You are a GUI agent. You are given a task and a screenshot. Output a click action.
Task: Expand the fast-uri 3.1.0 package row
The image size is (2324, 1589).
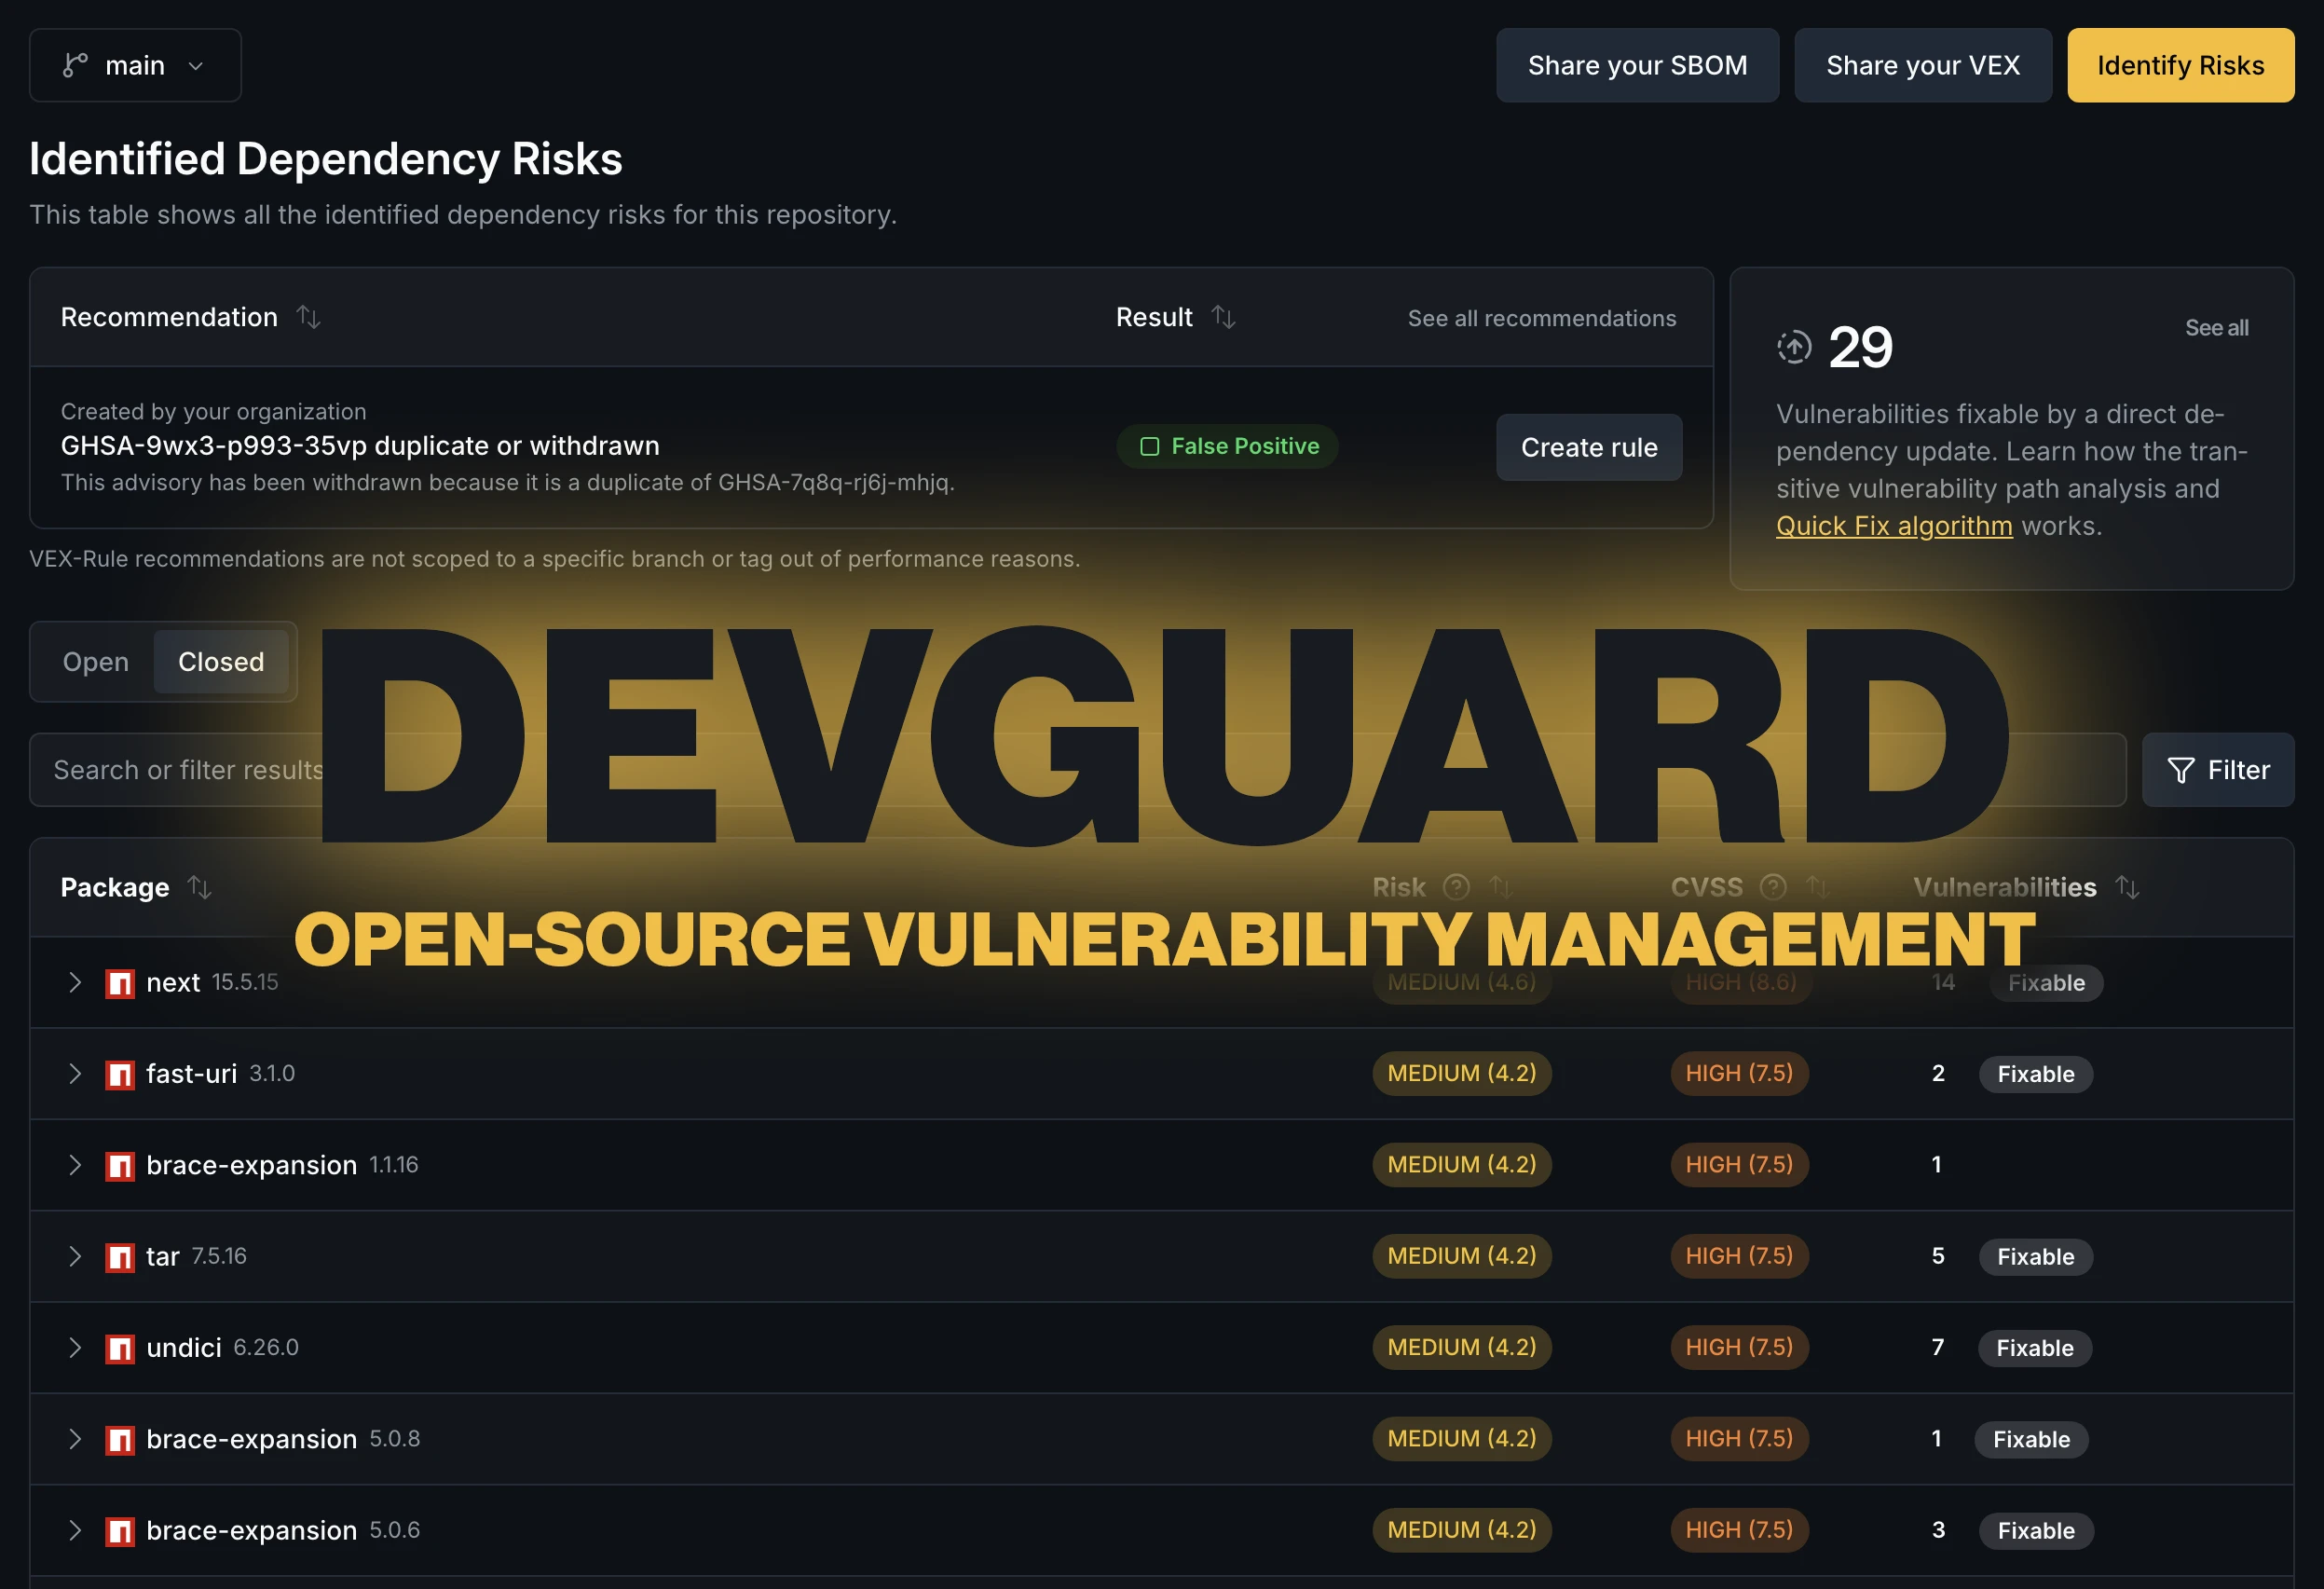(75, 1073)
